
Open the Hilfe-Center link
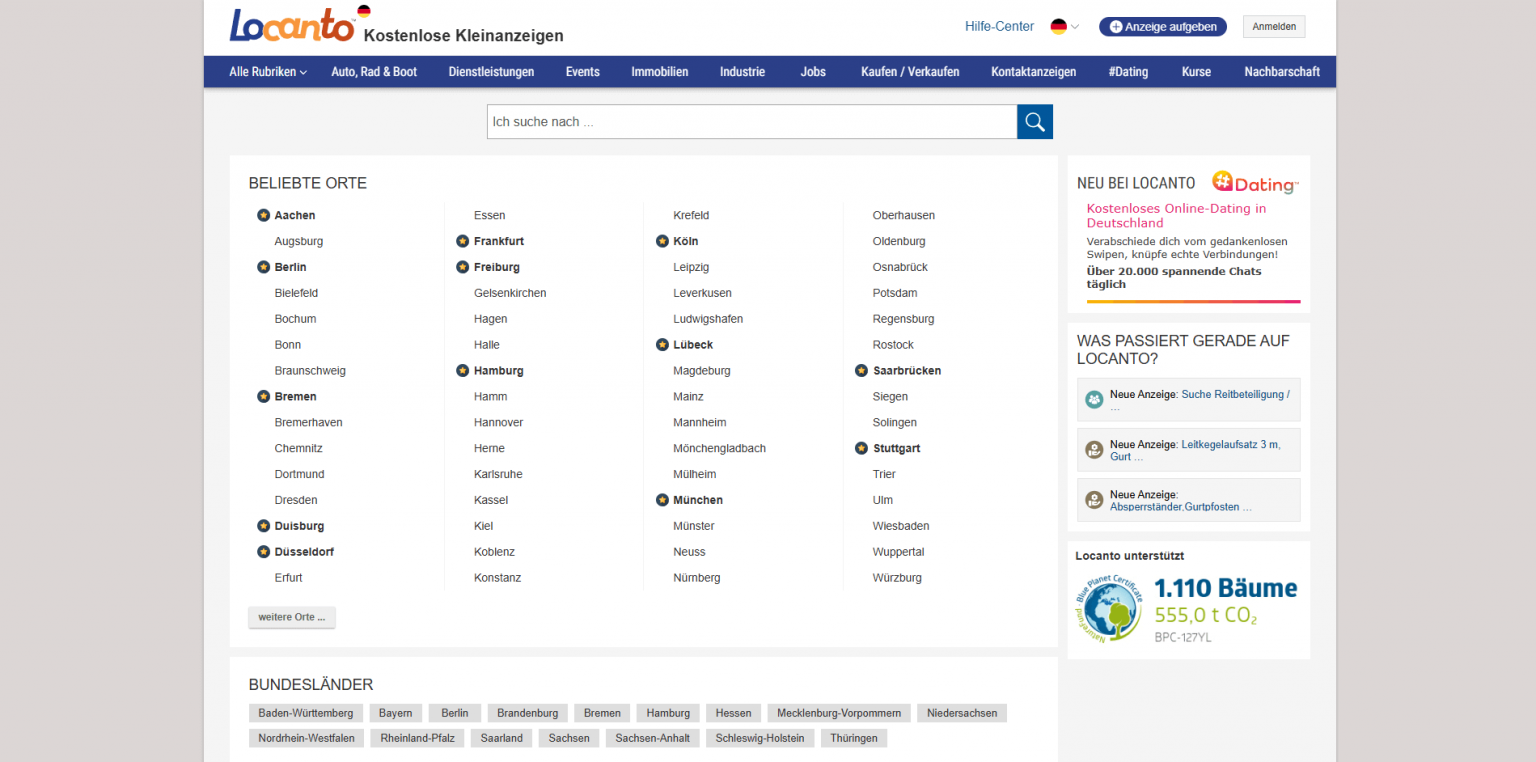tap(999, 27)
